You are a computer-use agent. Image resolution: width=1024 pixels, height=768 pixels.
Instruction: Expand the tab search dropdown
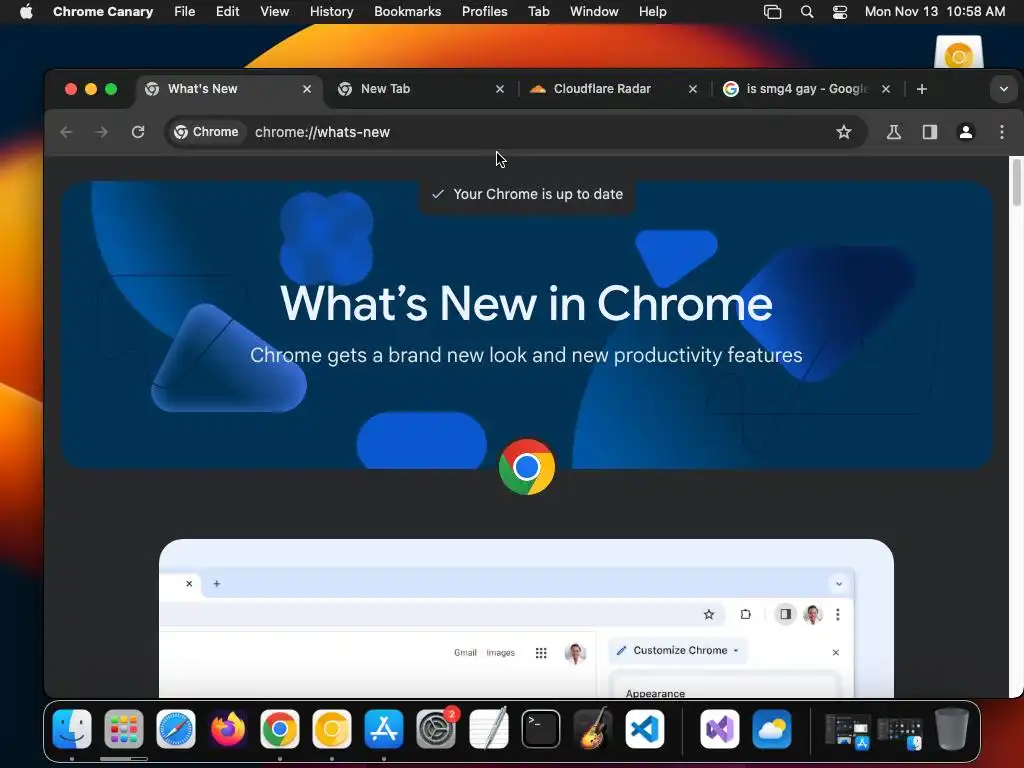click(x=1004, y=89)
